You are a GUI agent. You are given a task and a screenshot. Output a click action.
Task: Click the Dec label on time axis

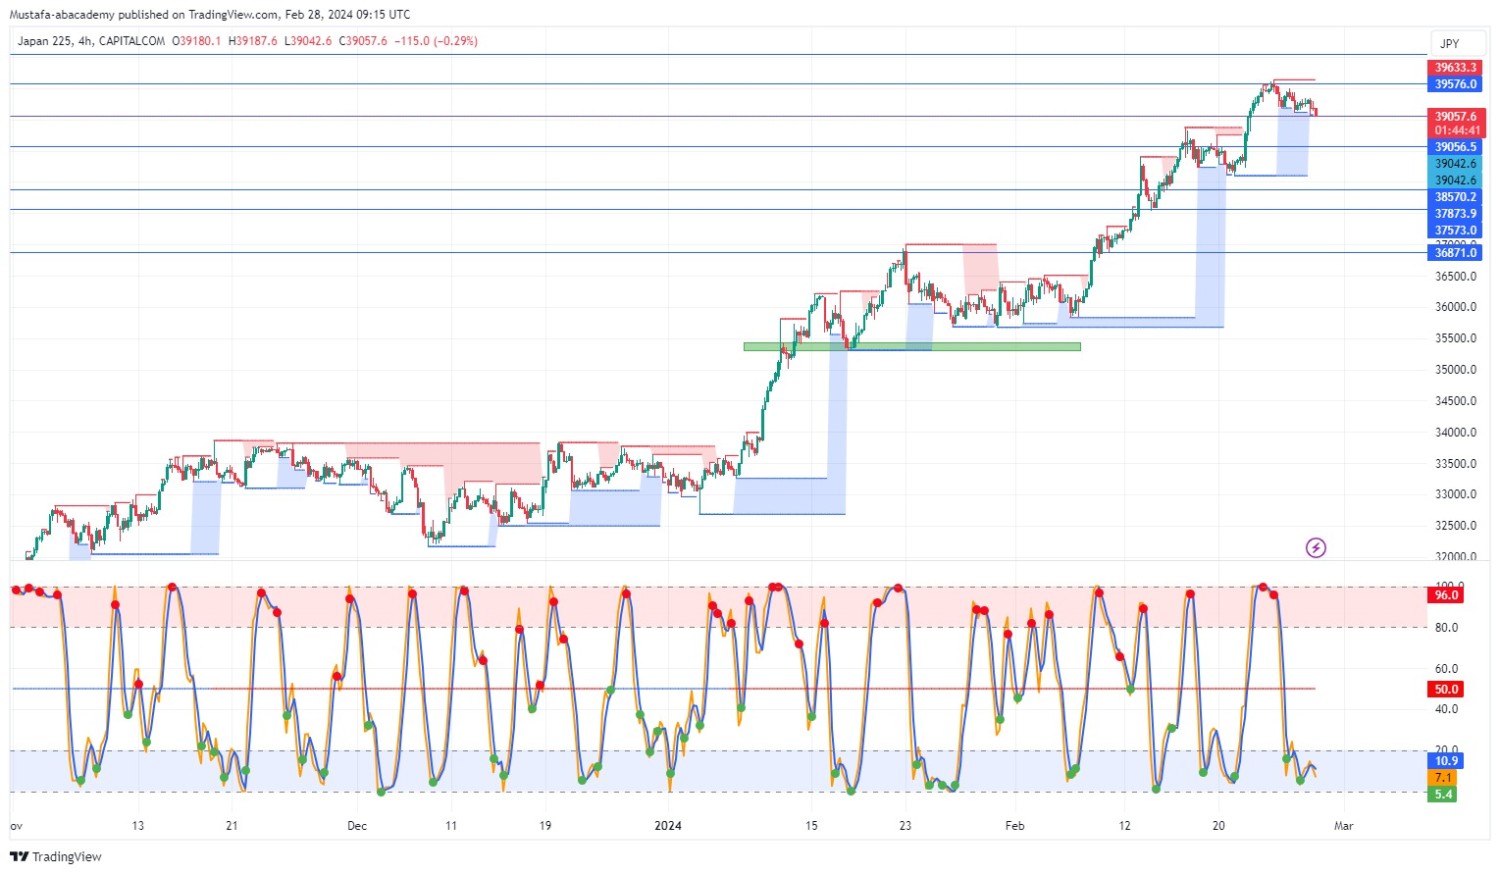pos(357,826)
